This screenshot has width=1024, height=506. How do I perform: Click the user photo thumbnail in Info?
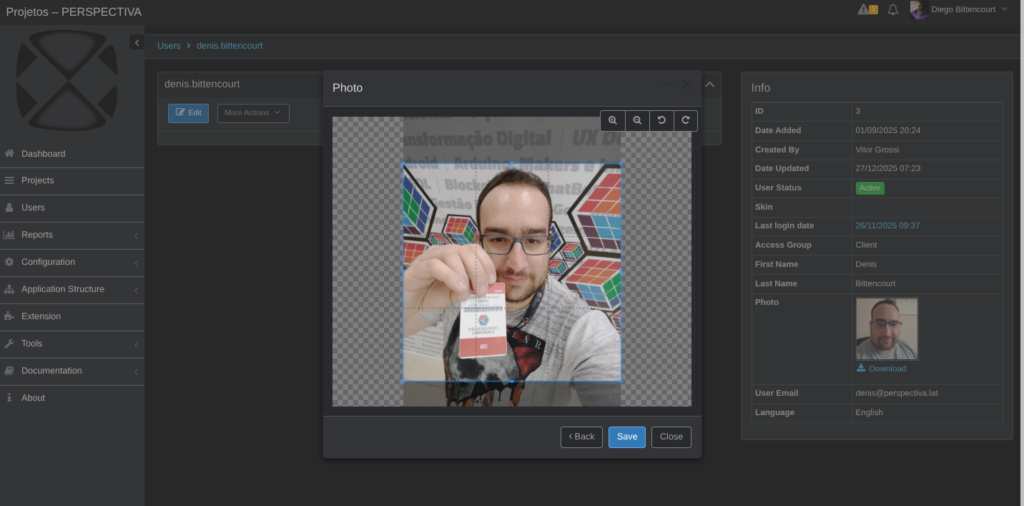tap(886, 329)
